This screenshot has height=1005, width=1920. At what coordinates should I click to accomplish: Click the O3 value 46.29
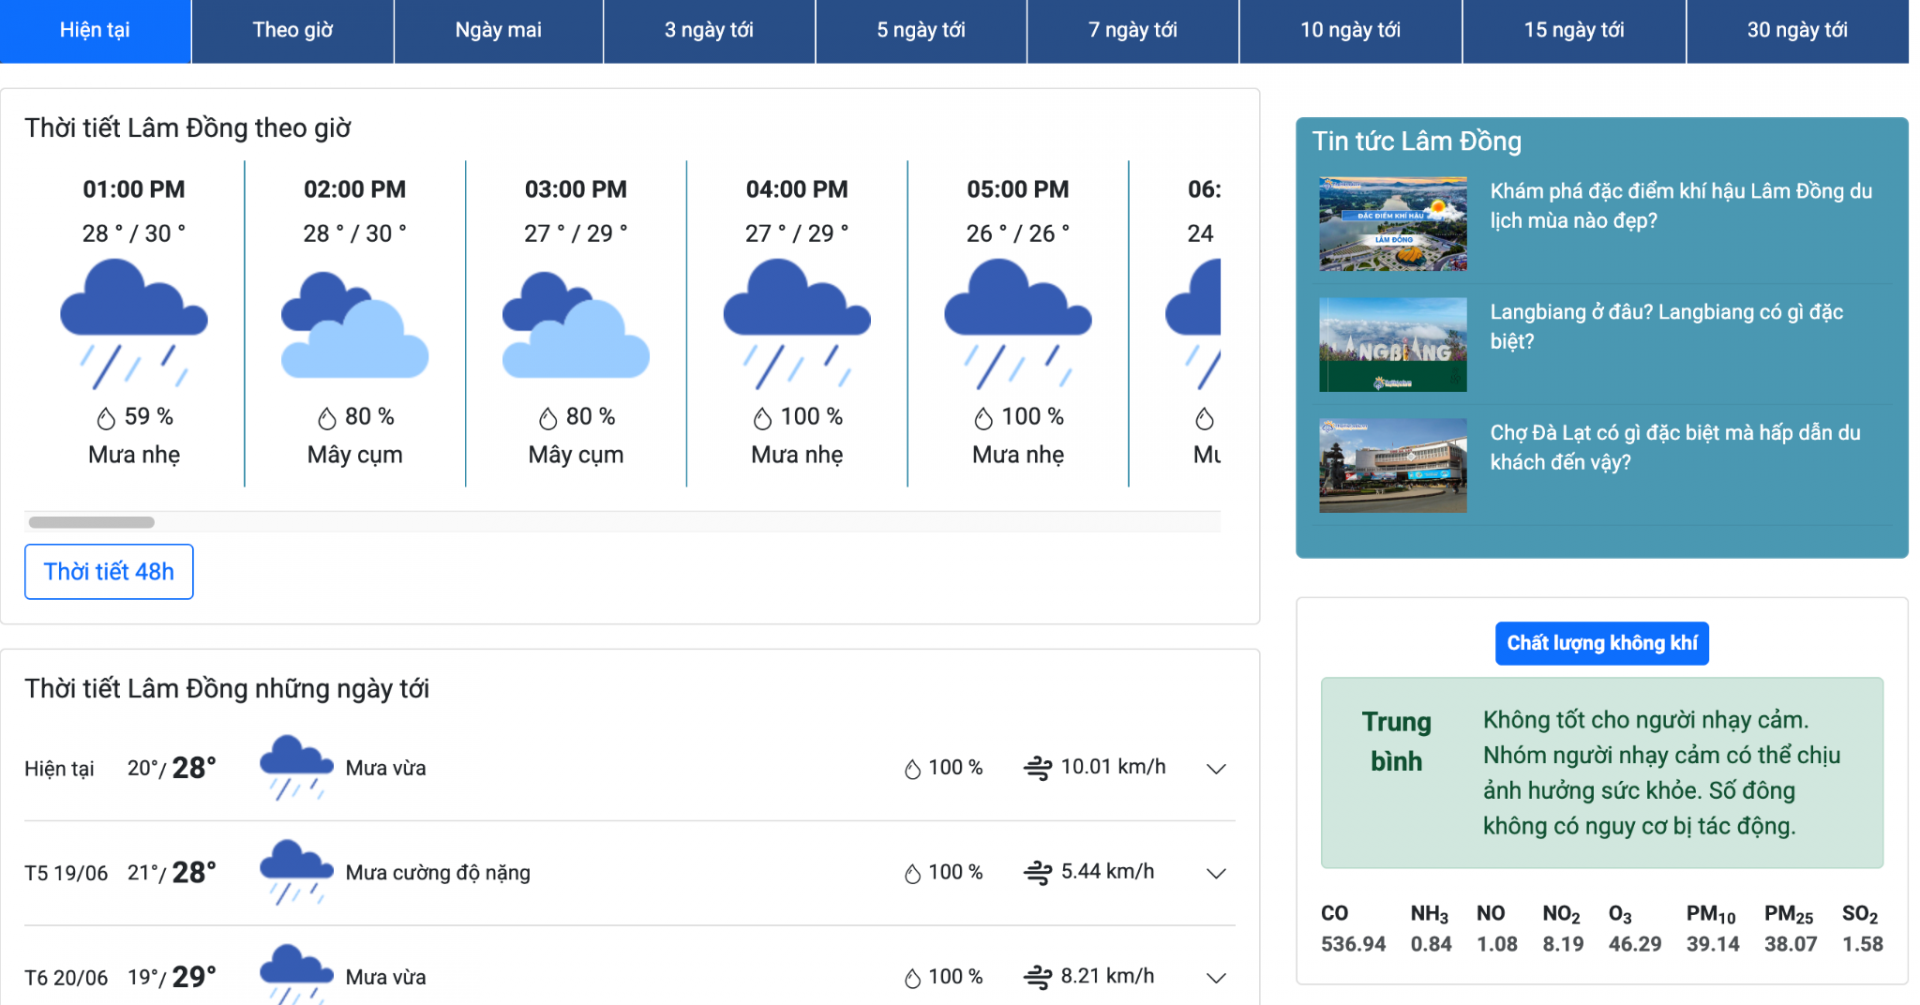click(x=1635, y=944)
